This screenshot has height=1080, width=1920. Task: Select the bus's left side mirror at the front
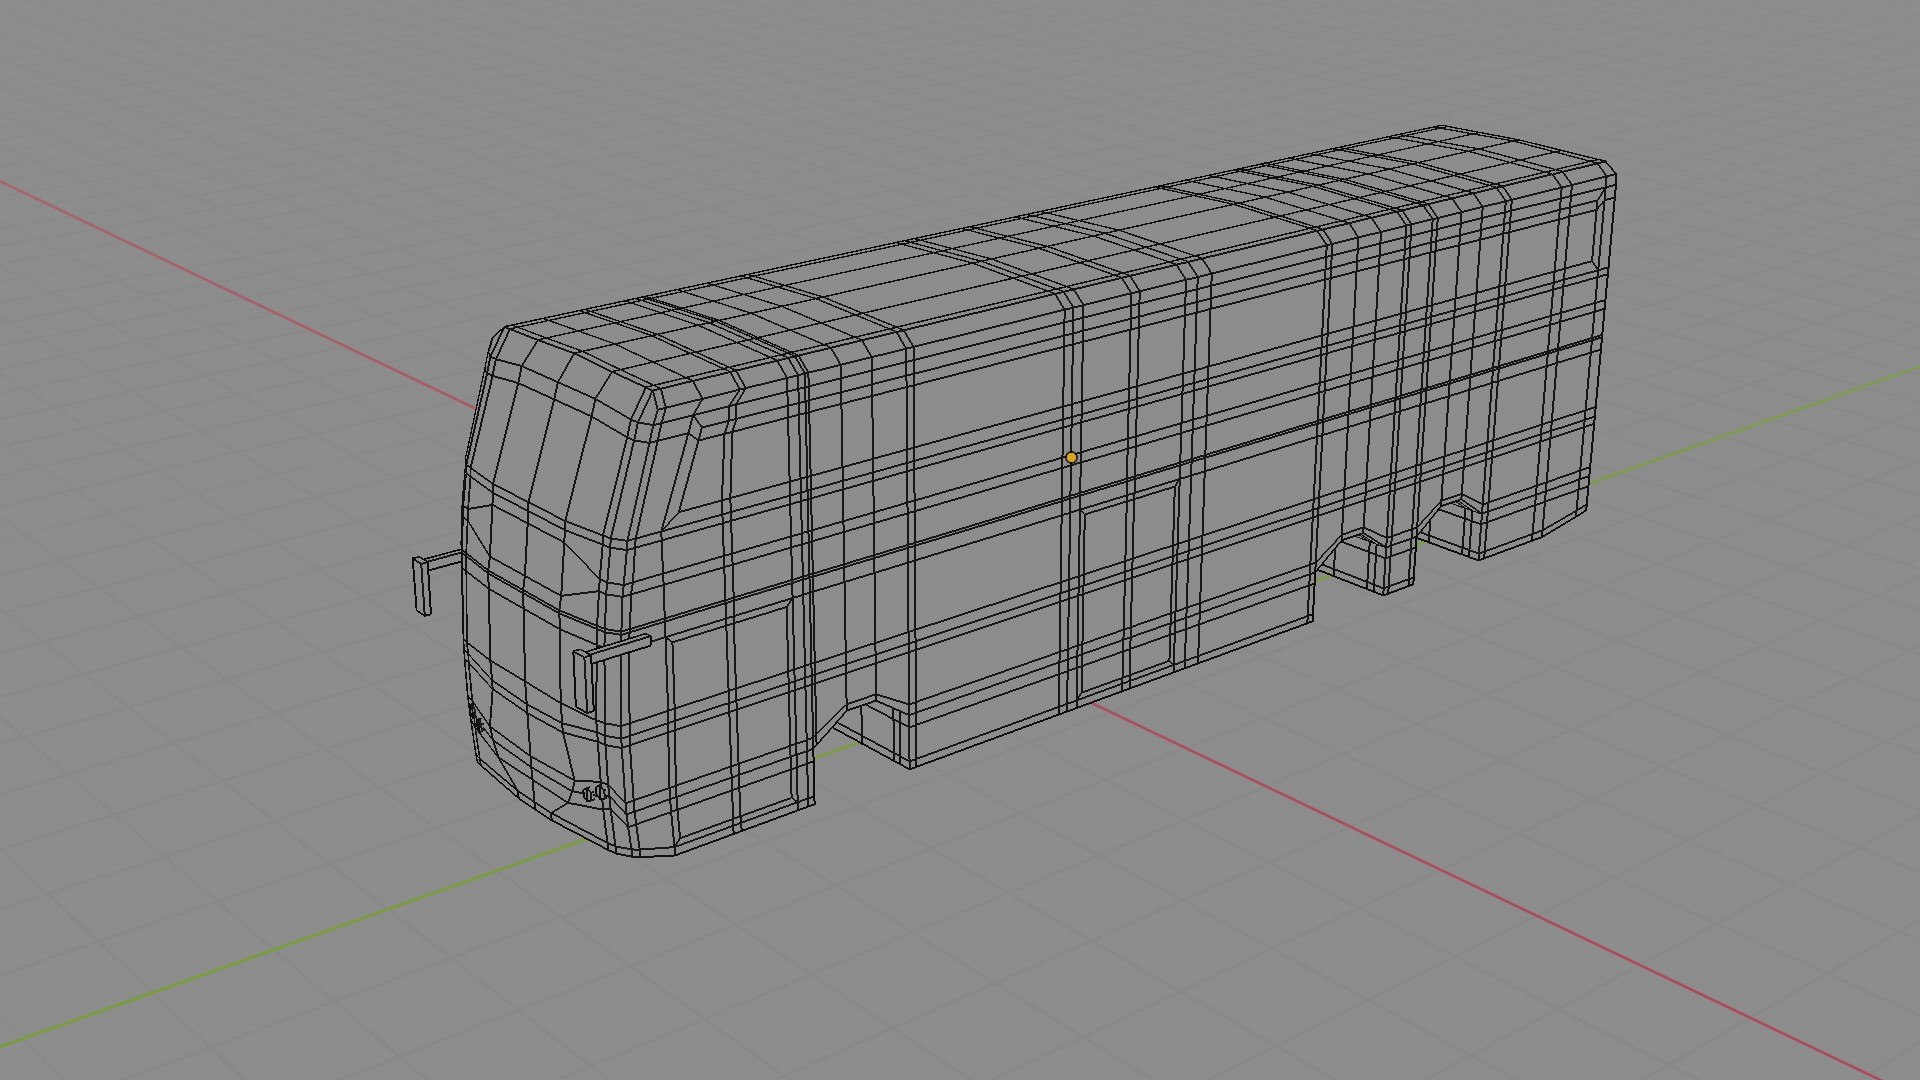point(435,582)
